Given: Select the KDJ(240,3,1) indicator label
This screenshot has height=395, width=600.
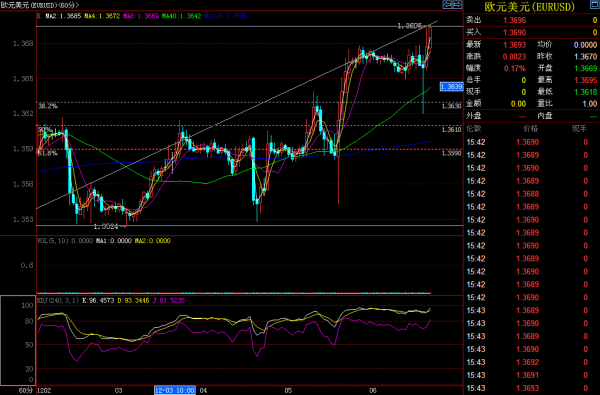Looking at the screenshot, I should tap(58, 300).
